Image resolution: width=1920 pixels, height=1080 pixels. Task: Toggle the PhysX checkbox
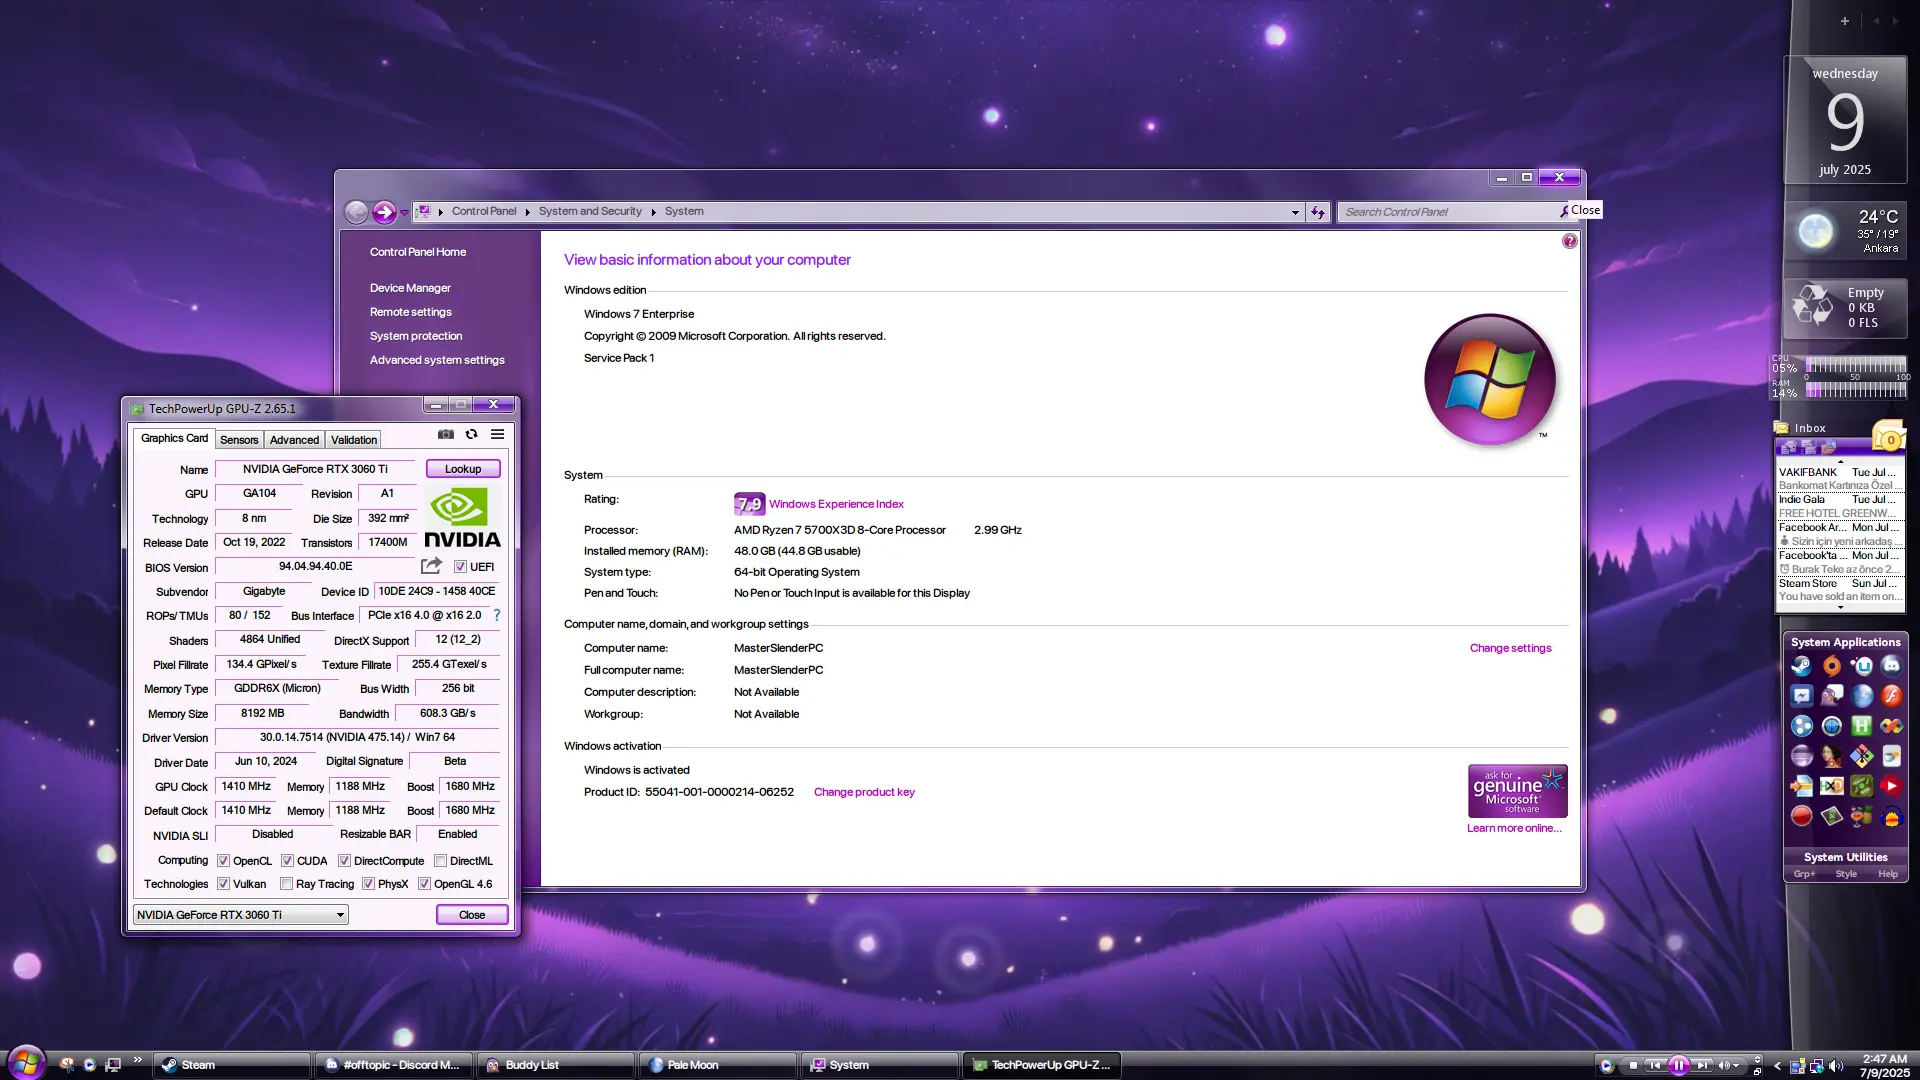pos(368,884)
